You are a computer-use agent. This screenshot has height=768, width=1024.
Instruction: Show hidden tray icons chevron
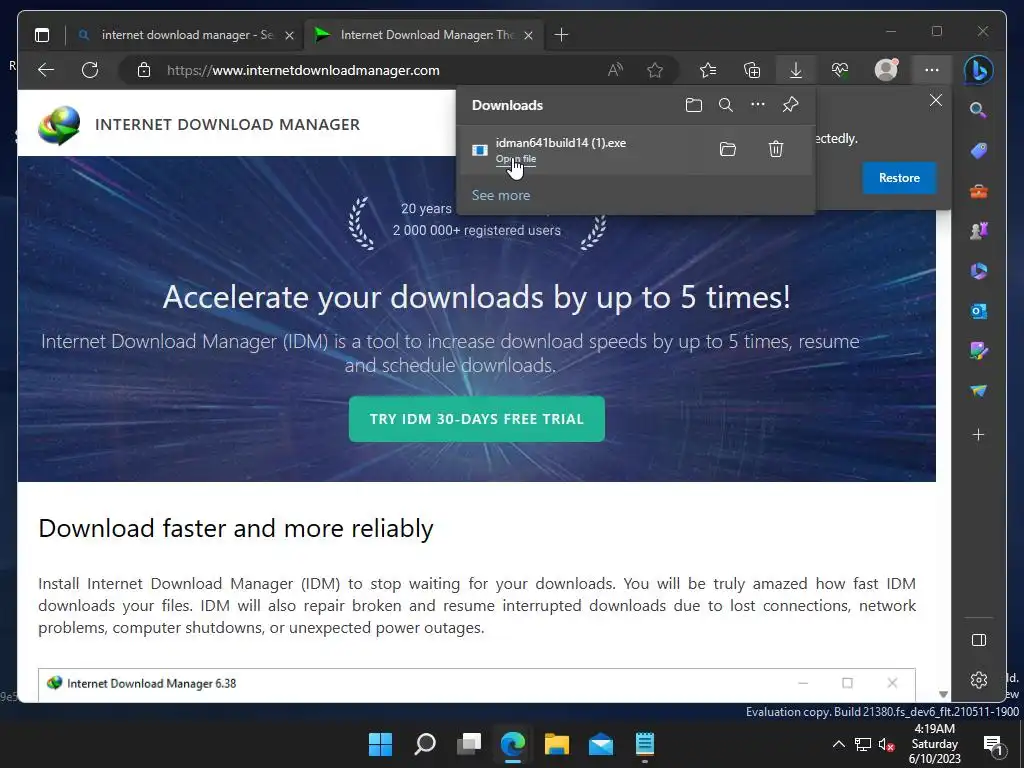[x=839, y=744]
